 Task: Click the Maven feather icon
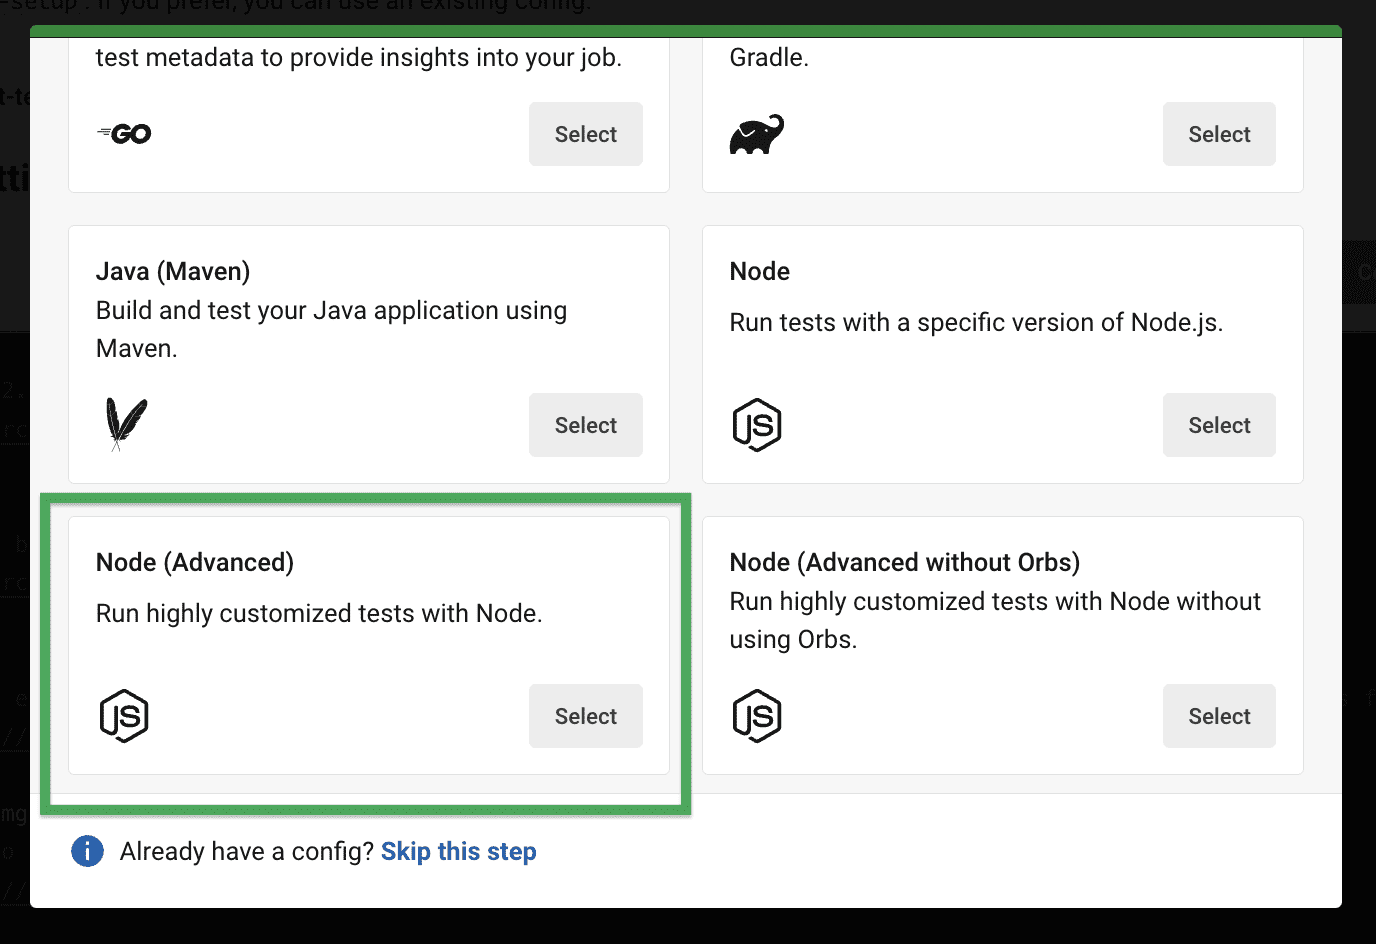pos(126,424)
